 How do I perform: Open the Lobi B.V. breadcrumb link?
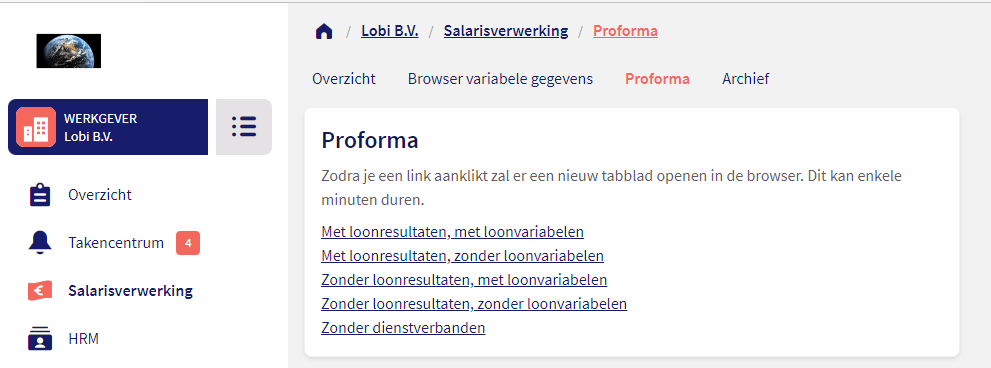[x=390, y=31]
